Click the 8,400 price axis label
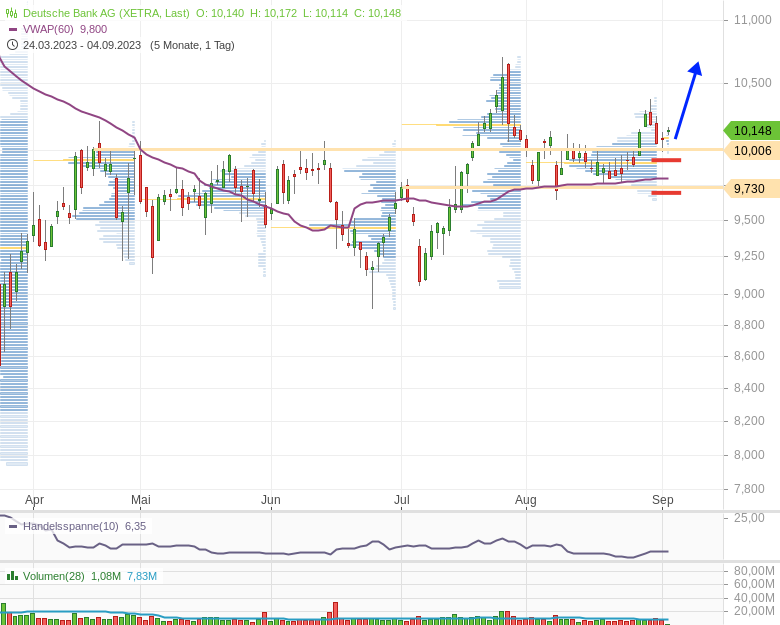Image resolution: width=780 pixels, height=625 pixels. point(749,388)
